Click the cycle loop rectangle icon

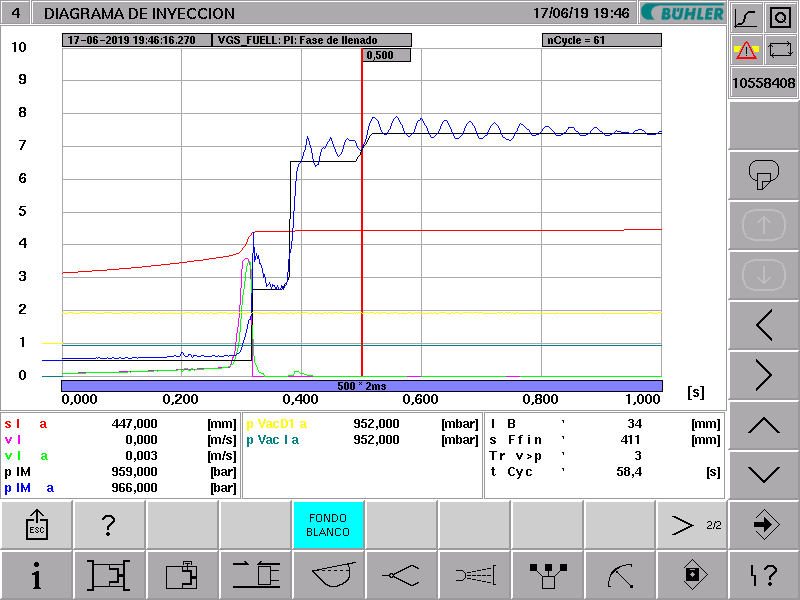coord(781,50)
